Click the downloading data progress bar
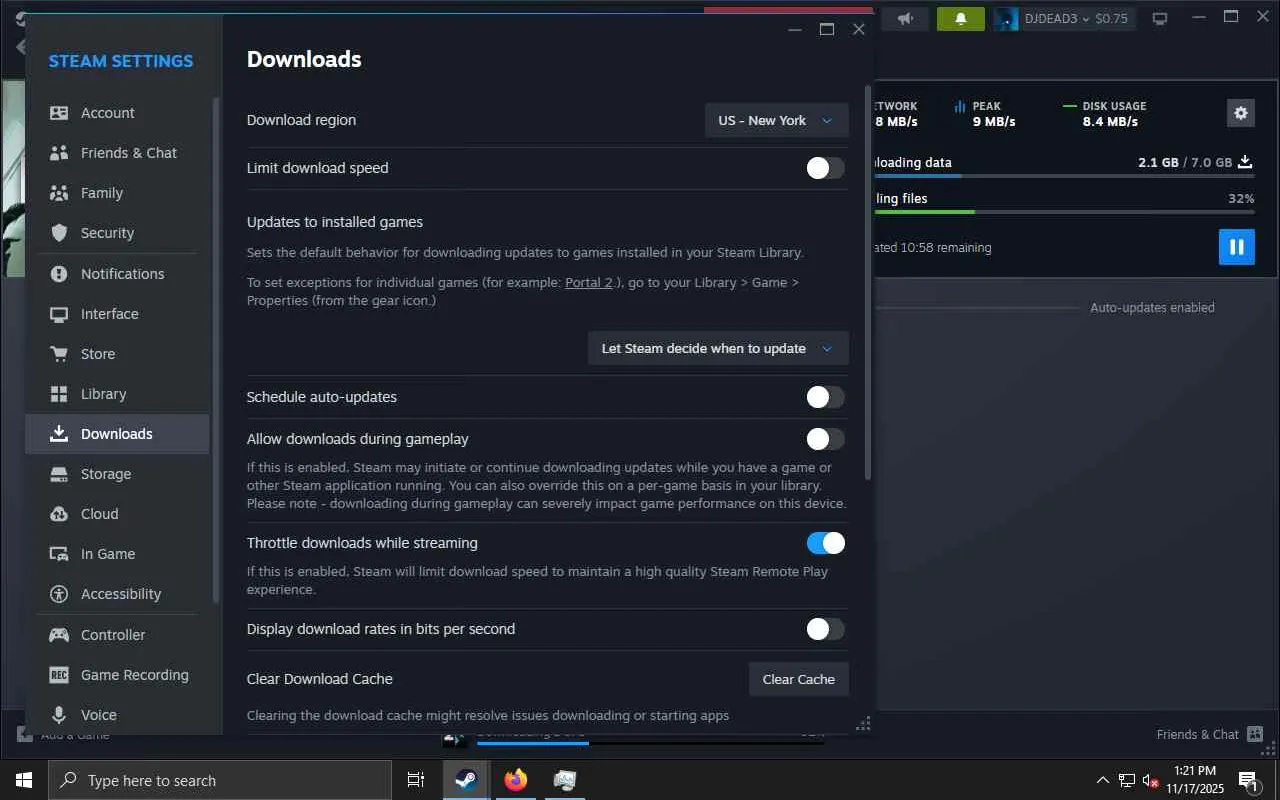 (x=1064, y=176)
